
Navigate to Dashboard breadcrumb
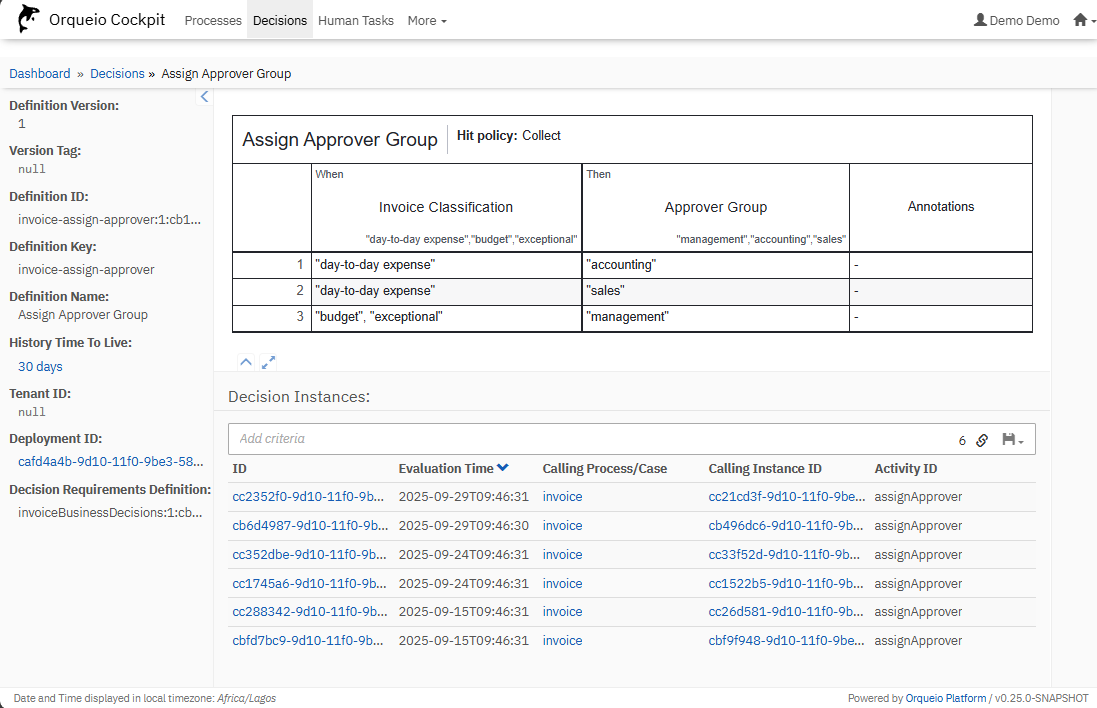(40, 73)
